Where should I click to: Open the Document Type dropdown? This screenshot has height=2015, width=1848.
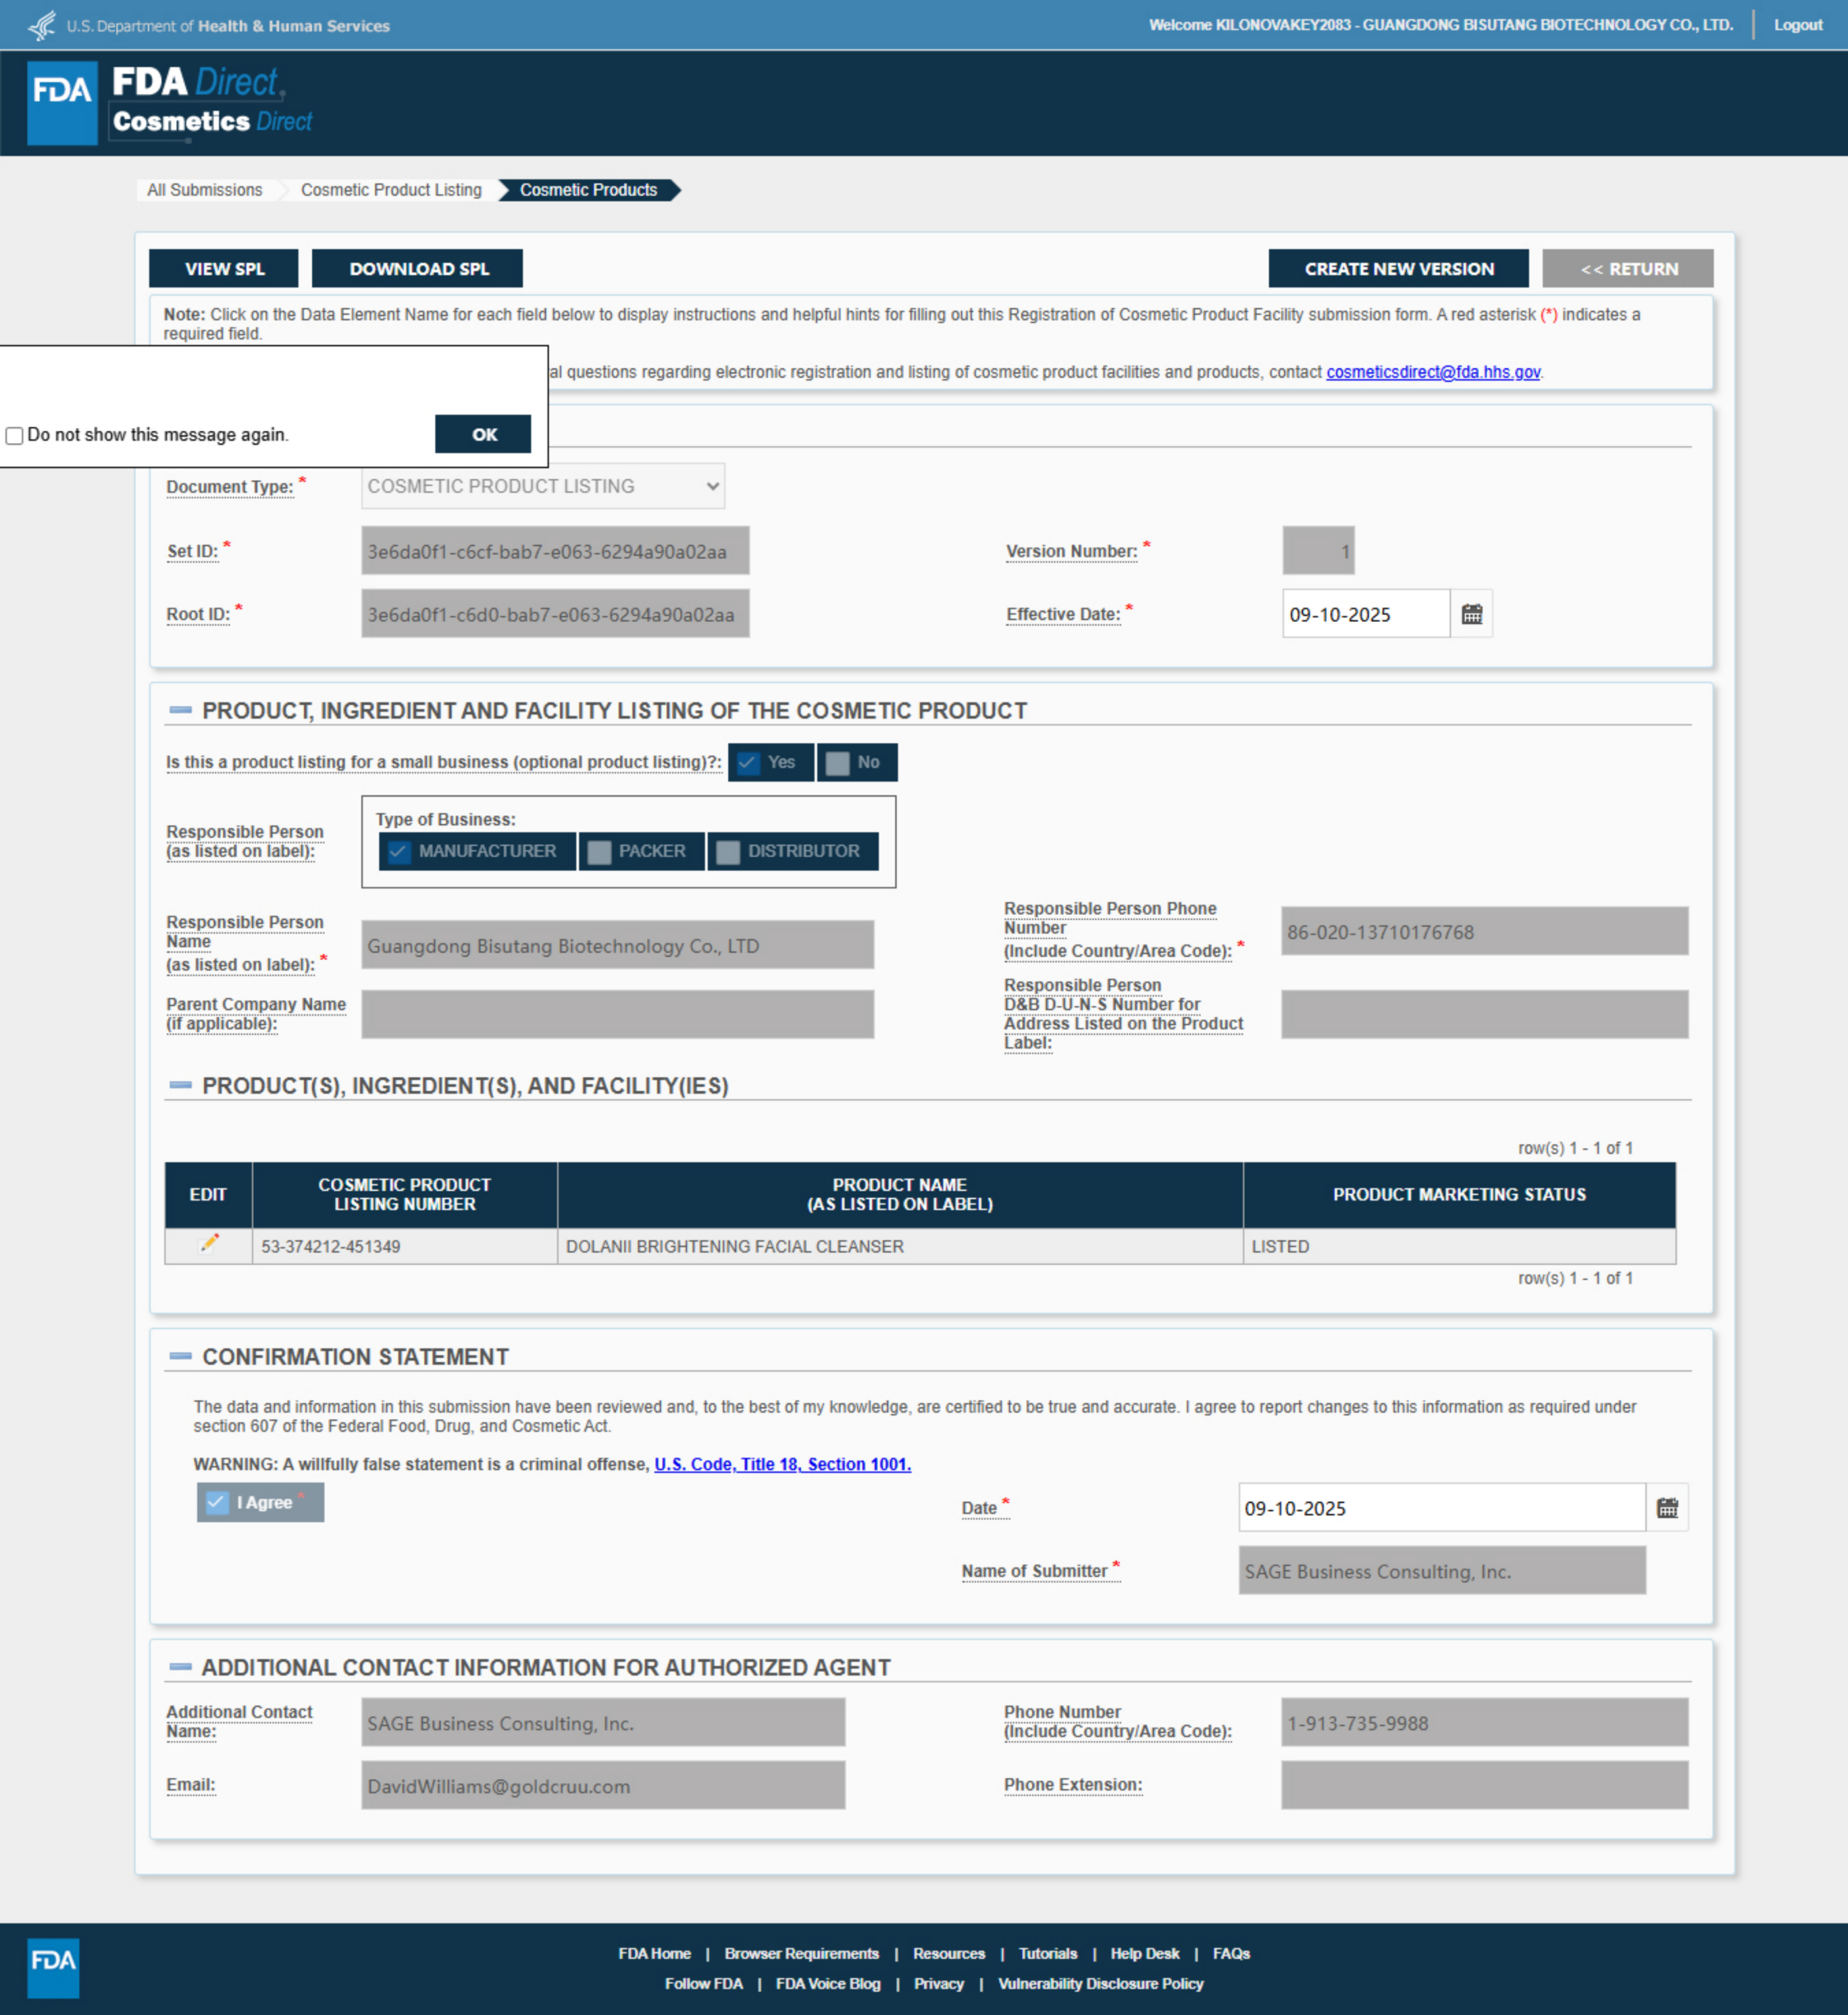pos(542,486)
